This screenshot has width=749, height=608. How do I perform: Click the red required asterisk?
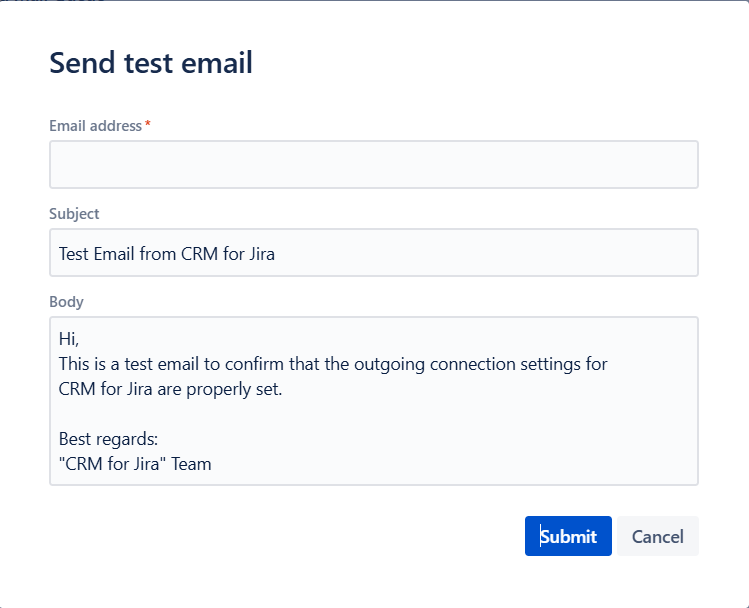(x=148, y=125)
